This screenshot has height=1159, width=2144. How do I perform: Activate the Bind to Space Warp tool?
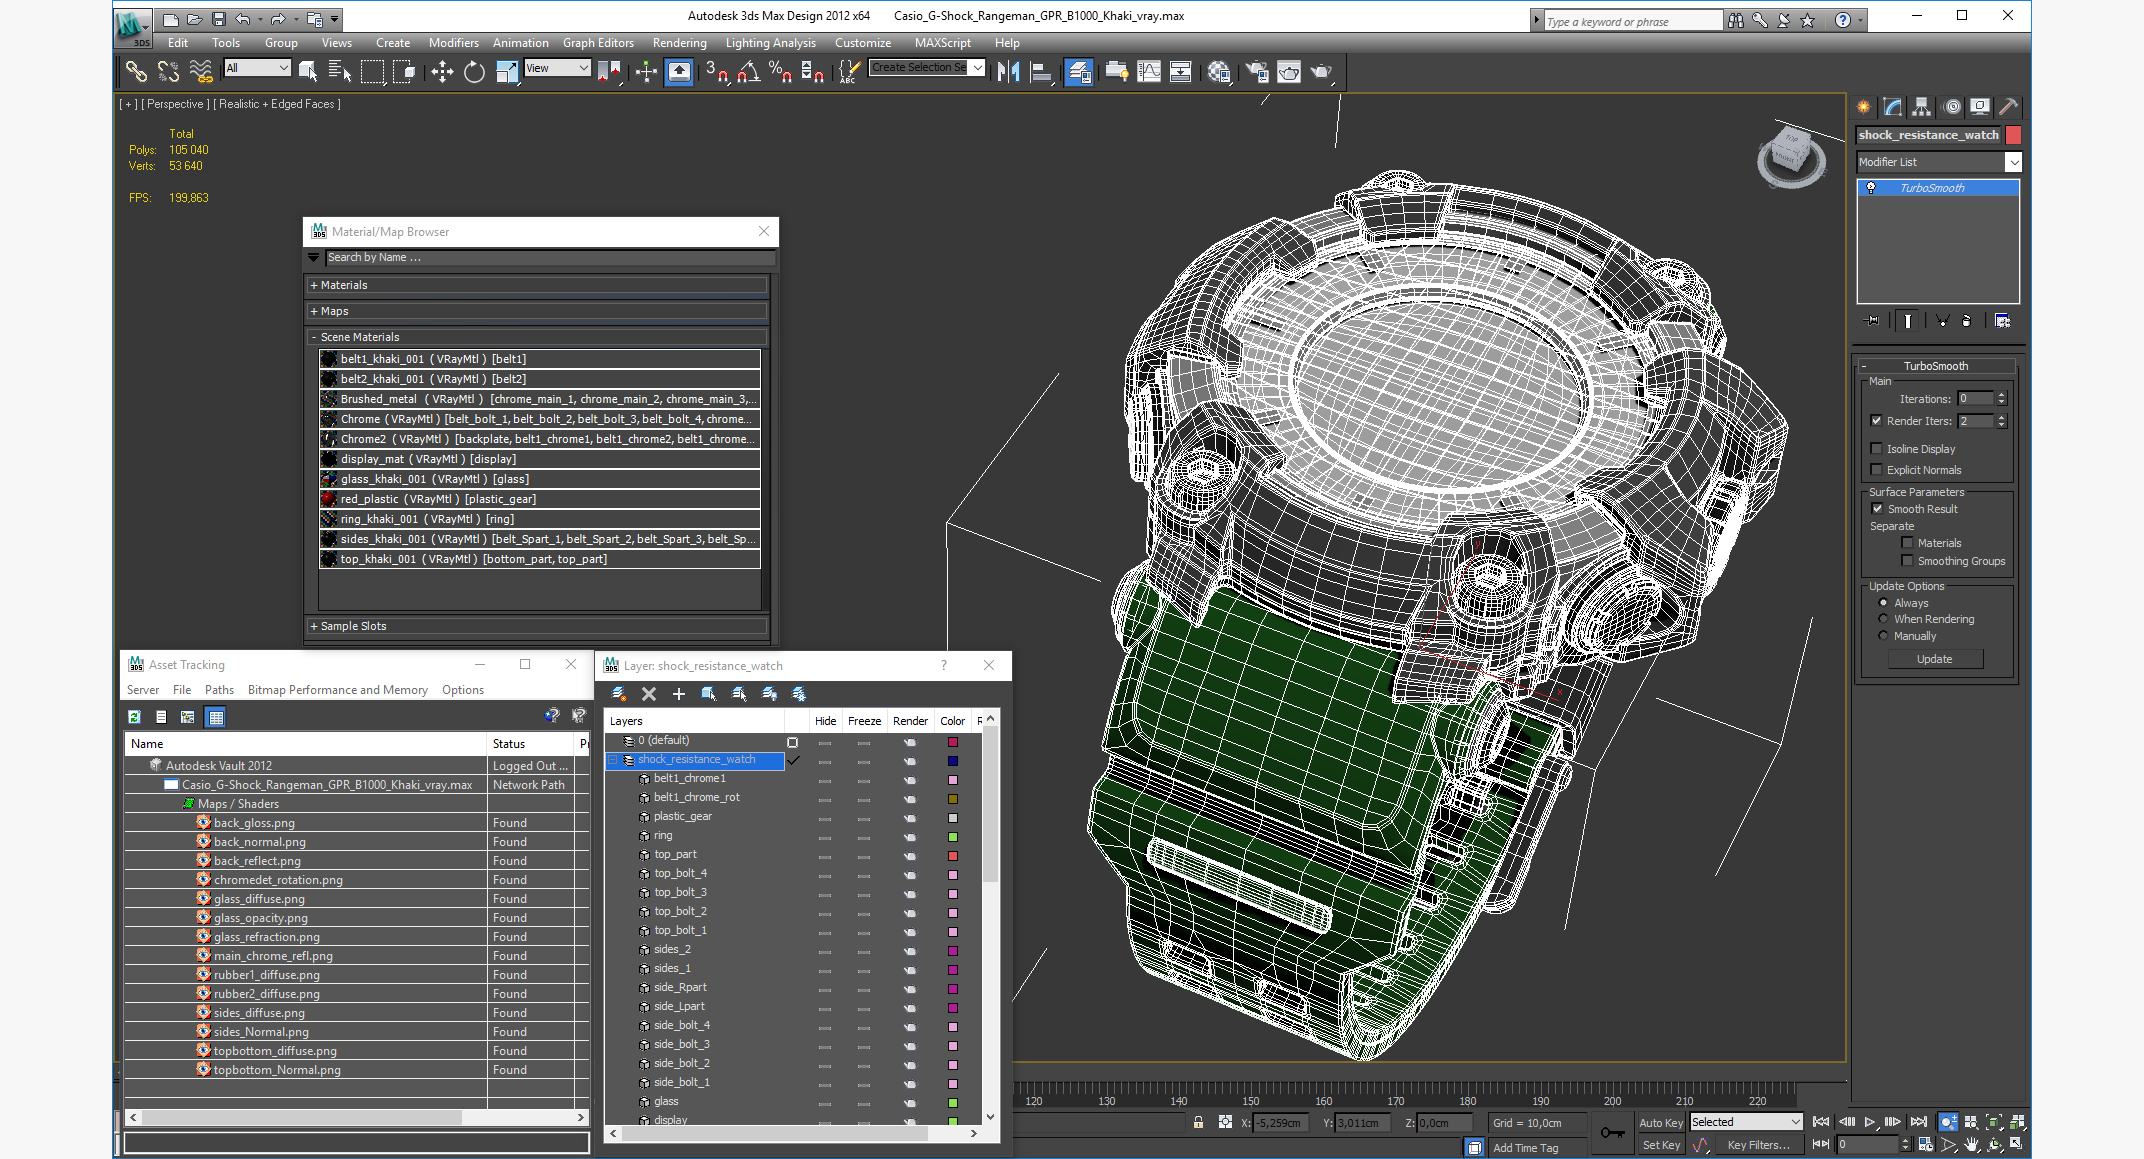click(201, 71)
